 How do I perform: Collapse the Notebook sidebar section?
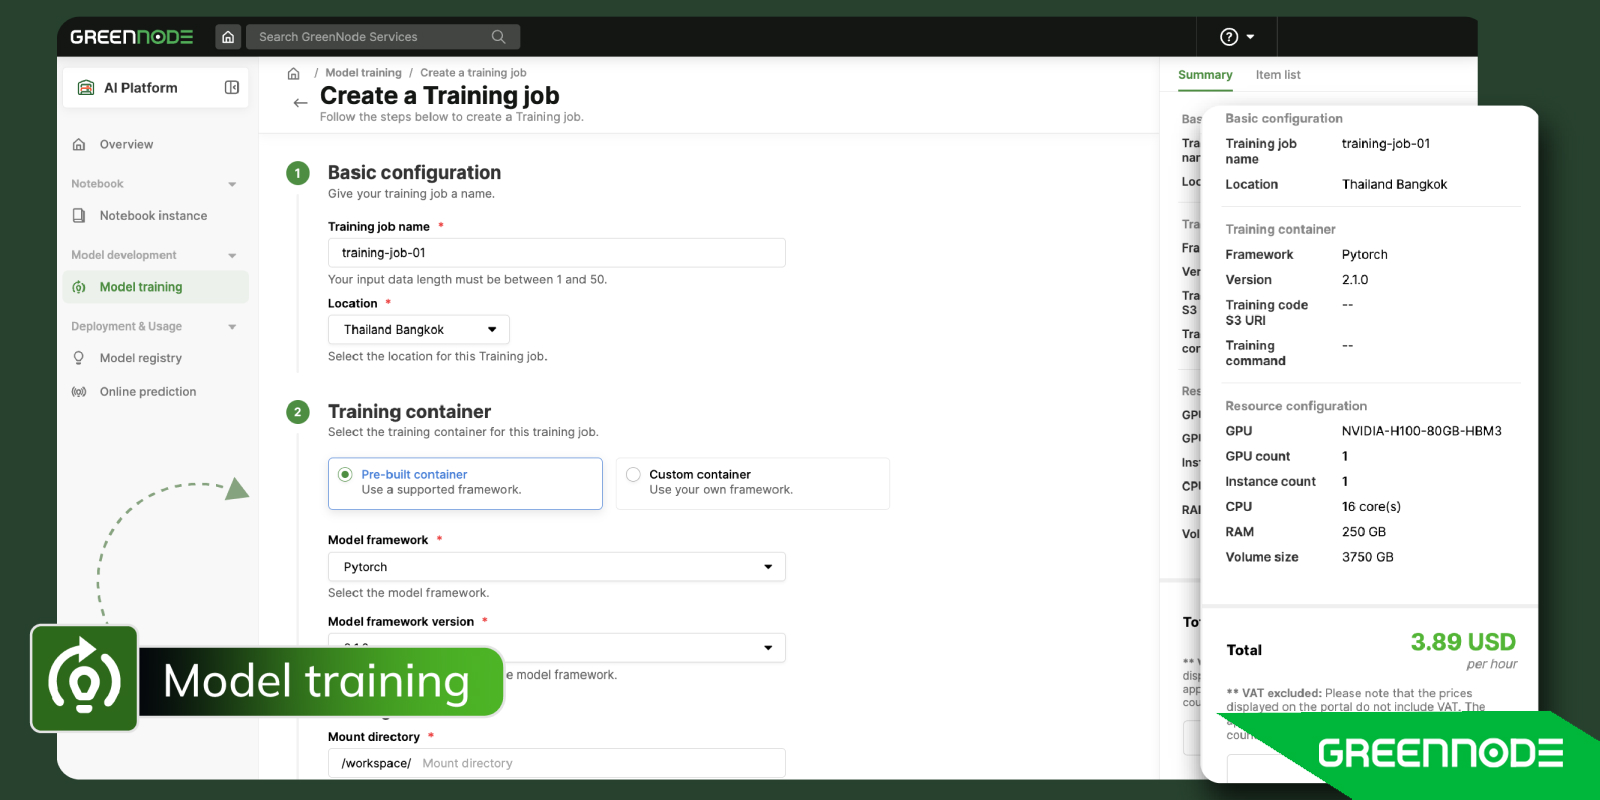pyautogui.click(x=232, y=184)
